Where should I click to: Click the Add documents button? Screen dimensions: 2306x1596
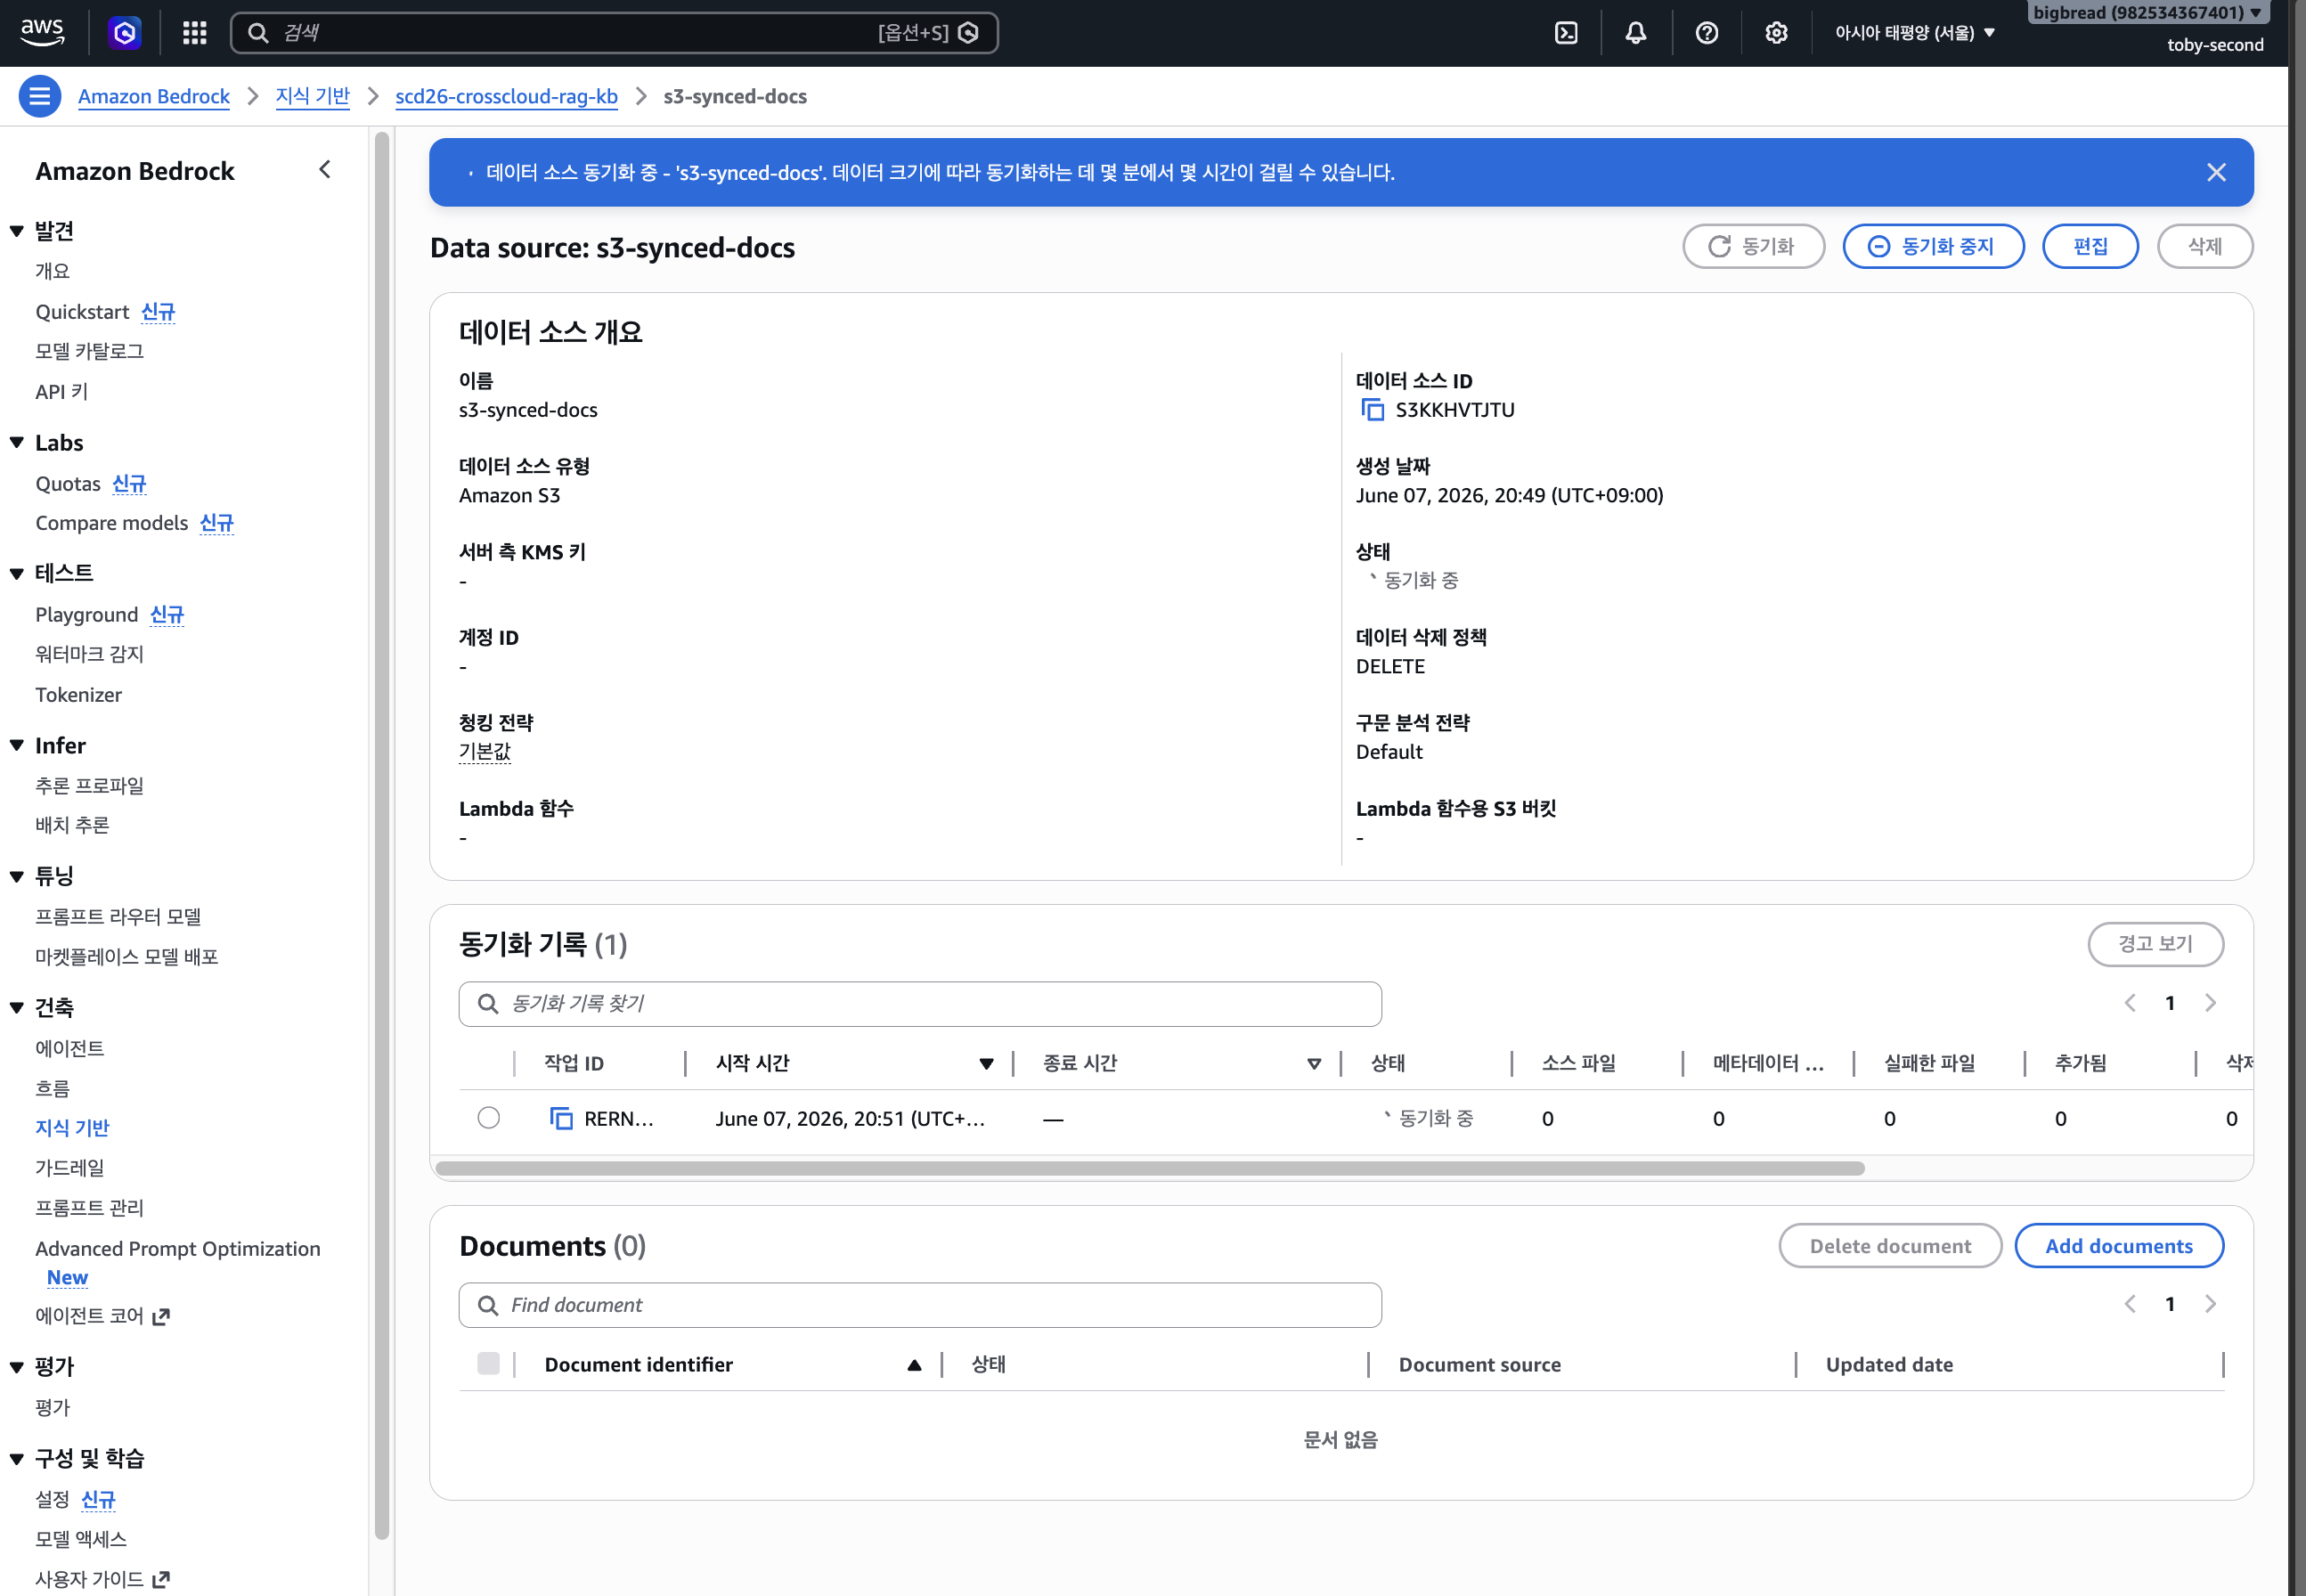[2119, 1246]
